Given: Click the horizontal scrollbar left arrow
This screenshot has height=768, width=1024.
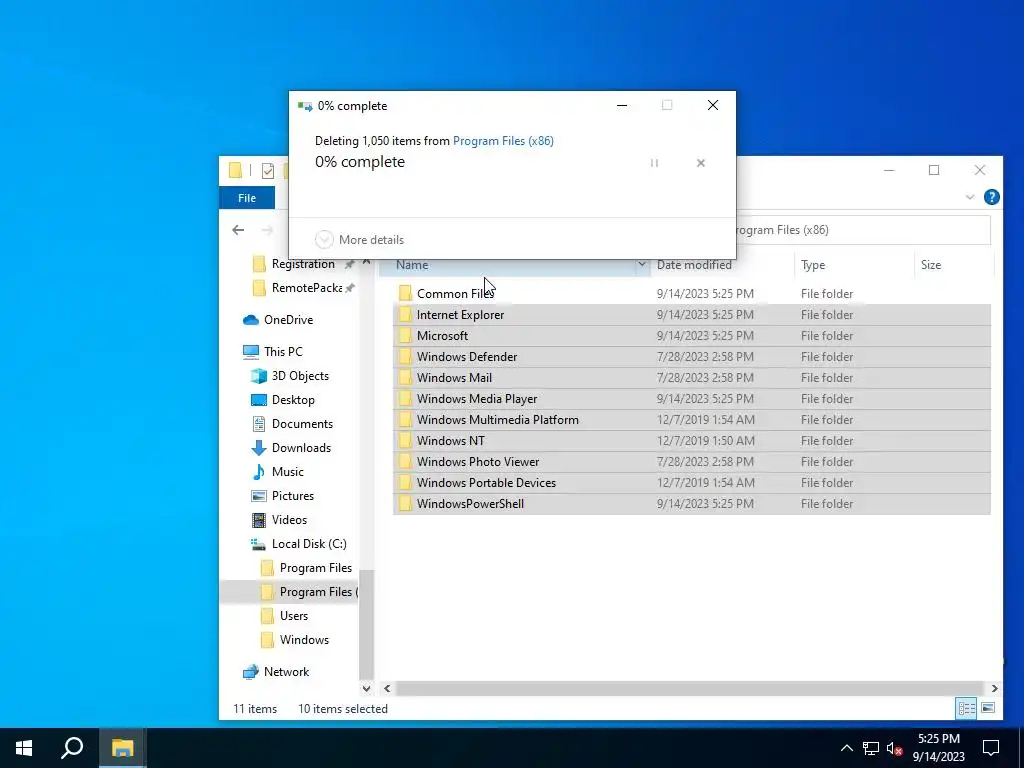Looking at the screenshot, I should (387, 688).
